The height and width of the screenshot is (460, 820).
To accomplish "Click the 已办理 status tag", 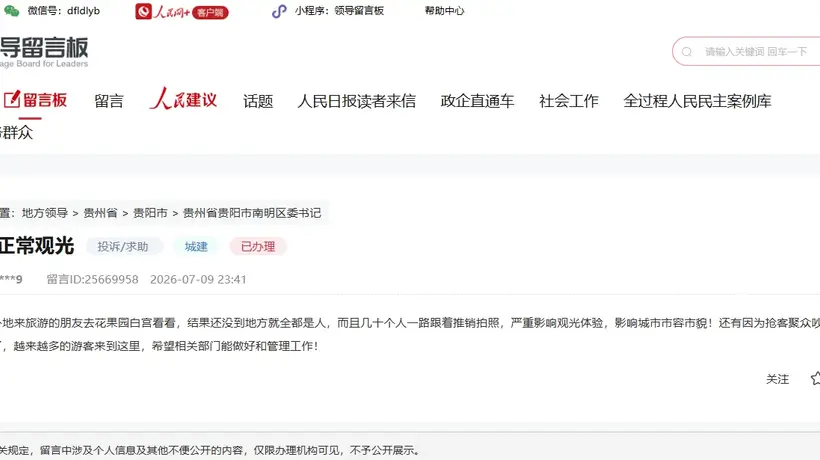I will [x=258, y=246].
